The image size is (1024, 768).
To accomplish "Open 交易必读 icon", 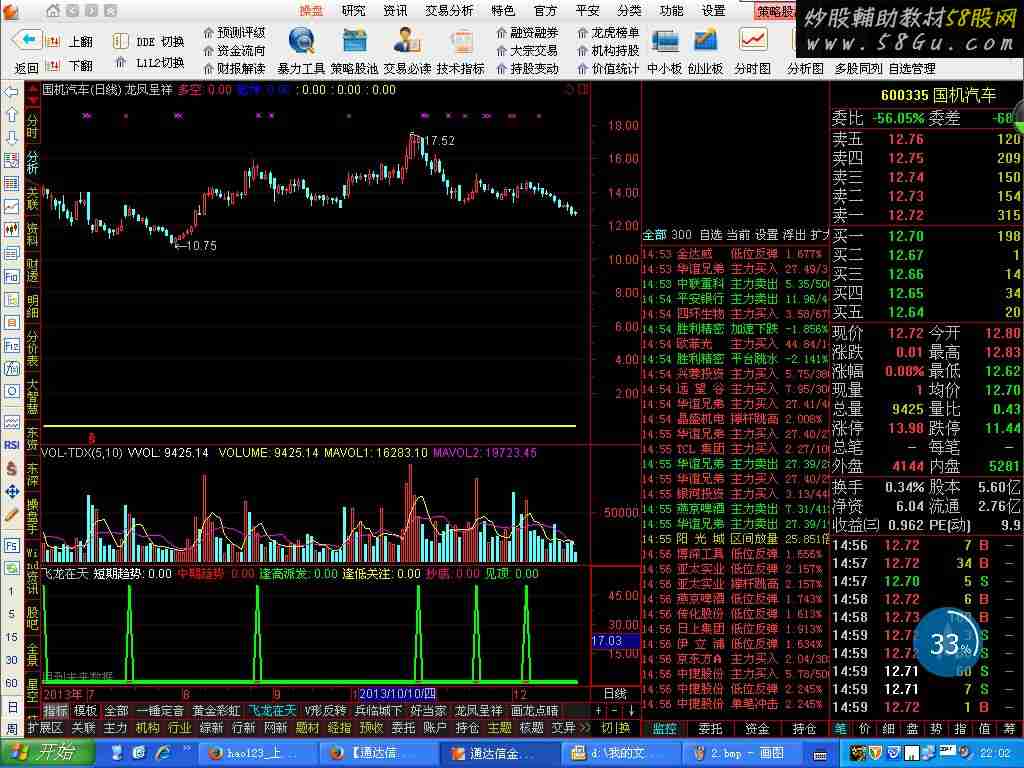I will coord(407,42).
